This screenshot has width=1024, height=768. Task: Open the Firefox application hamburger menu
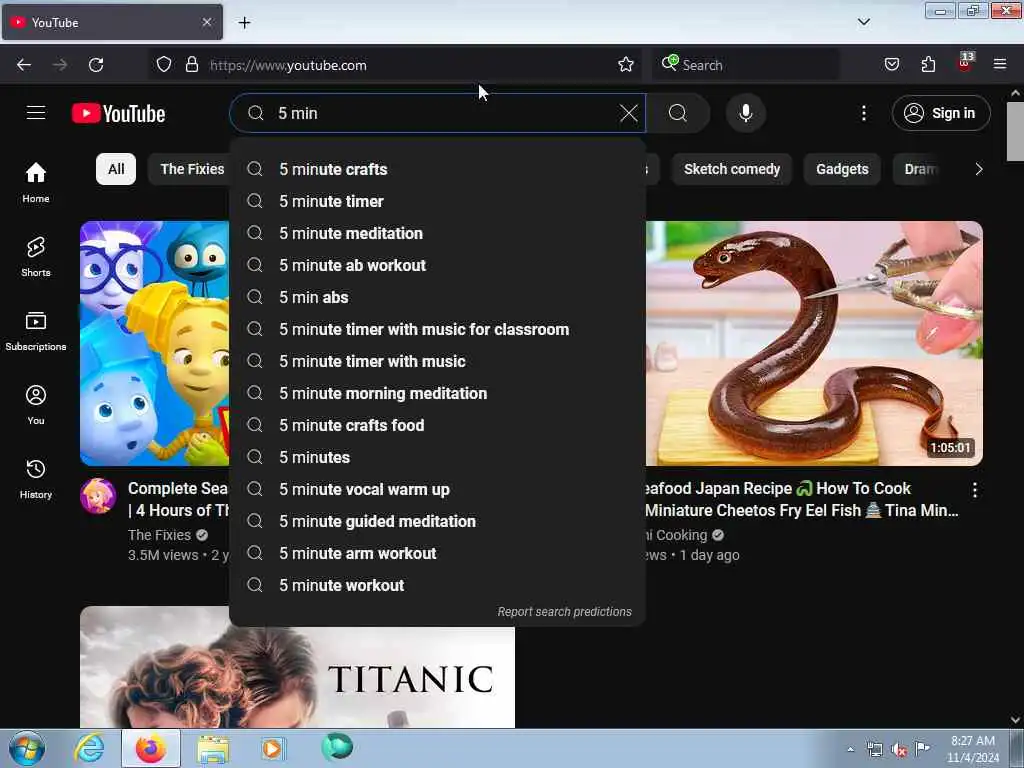(x=999, y=64)
